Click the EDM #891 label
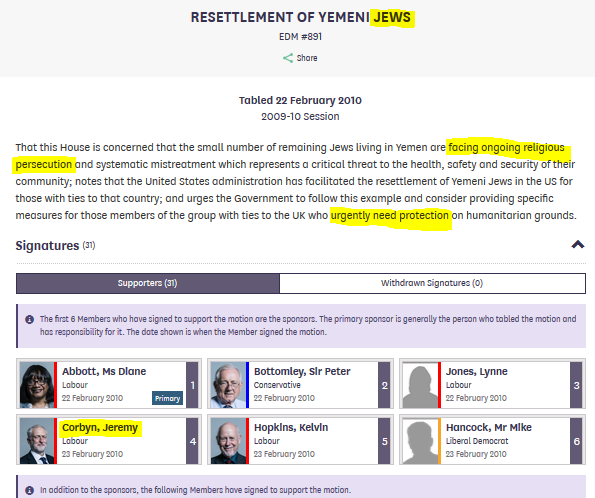 click(x=300, y=37)
